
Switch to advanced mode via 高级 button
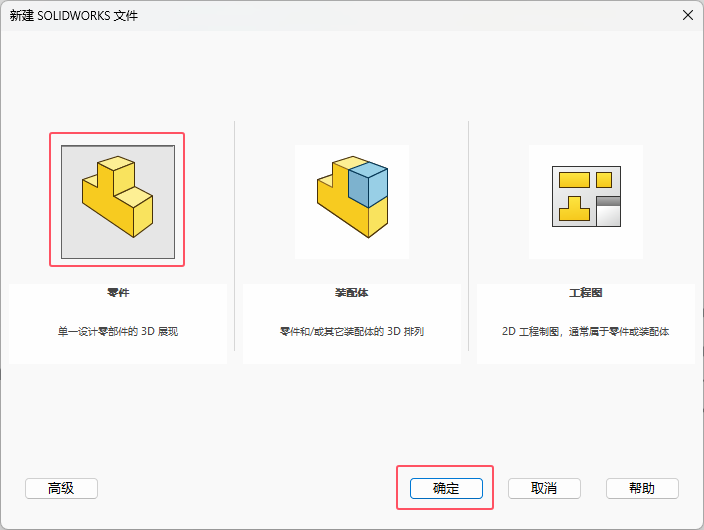[x=61, y=488]
